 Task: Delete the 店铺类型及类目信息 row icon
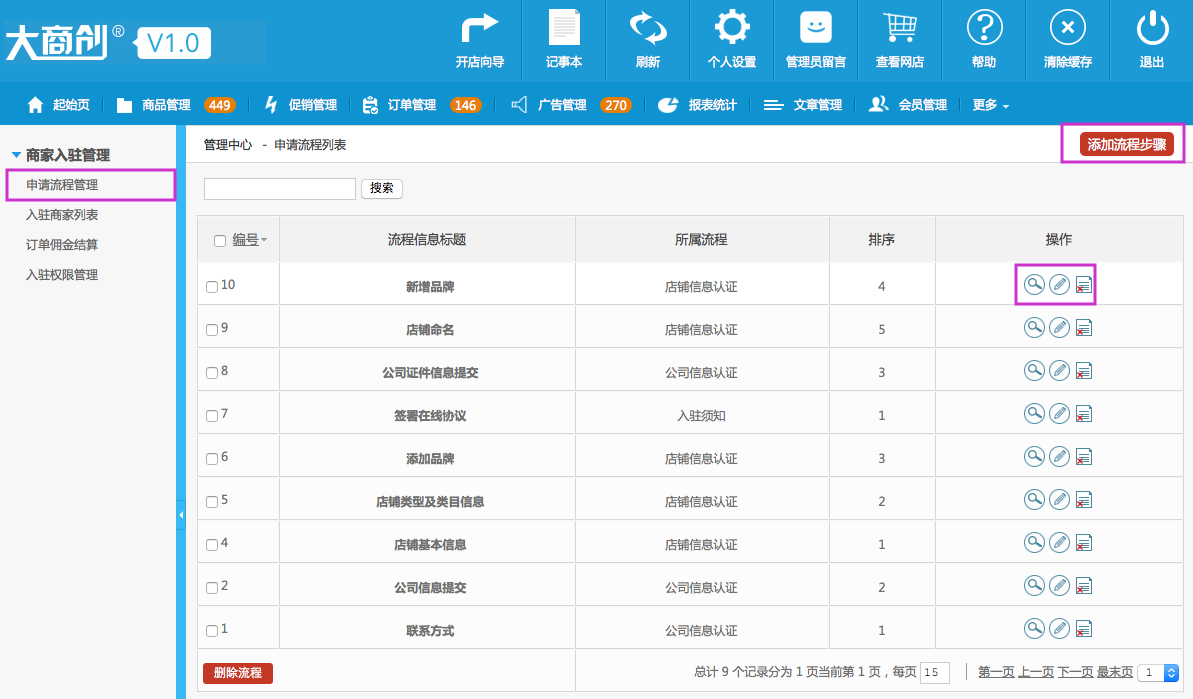1084,500
